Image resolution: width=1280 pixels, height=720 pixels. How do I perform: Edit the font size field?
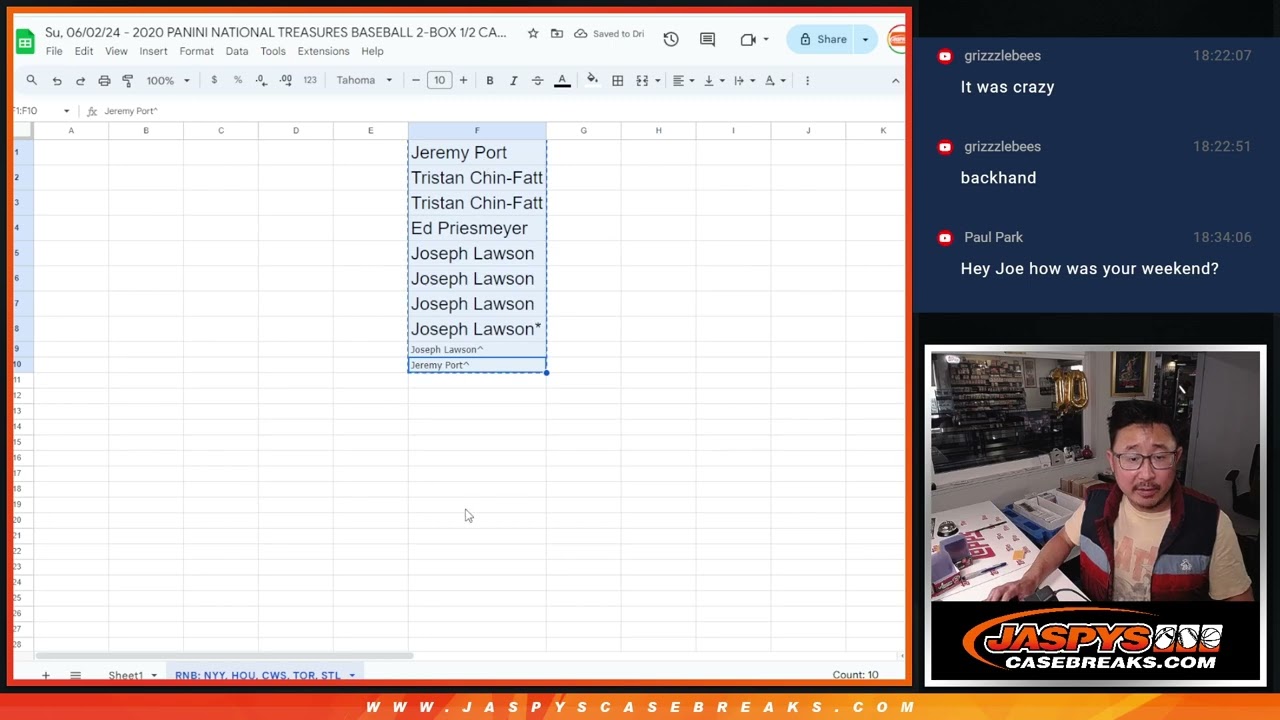tap(440, 80)
